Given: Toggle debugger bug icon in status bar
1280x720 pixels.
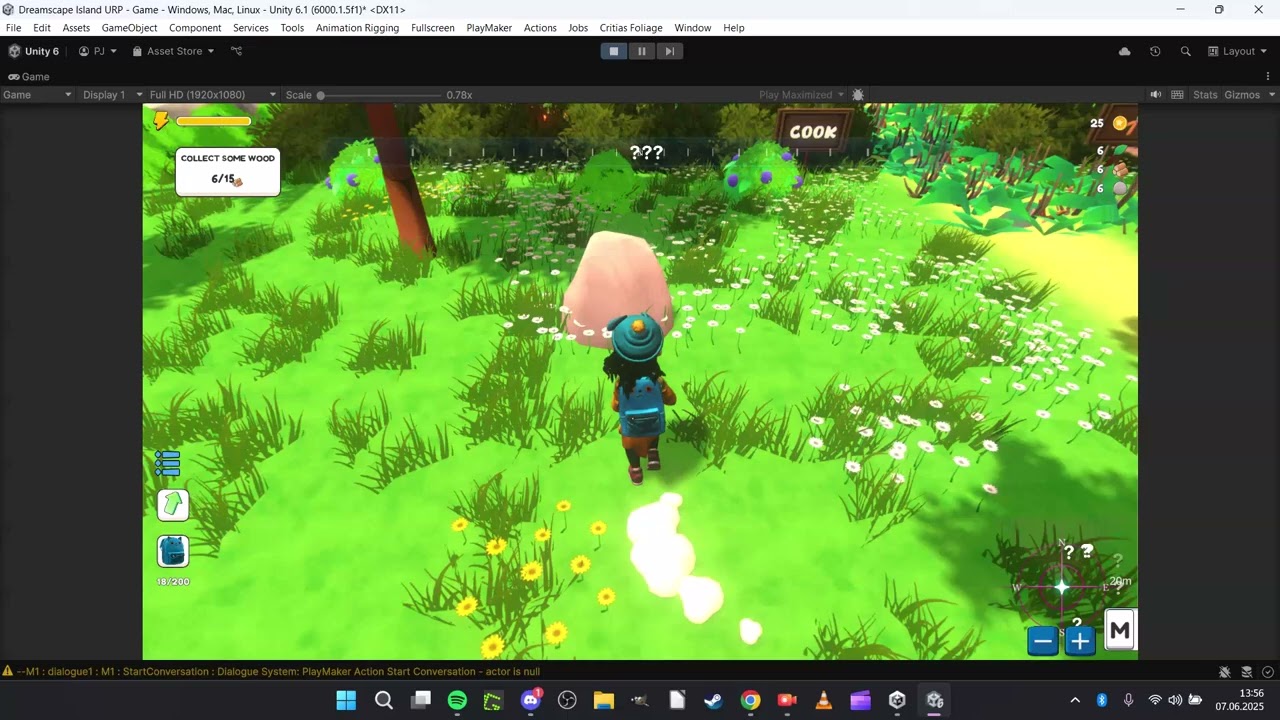Looking at the screenshot, I should (x=1225, y=672).
